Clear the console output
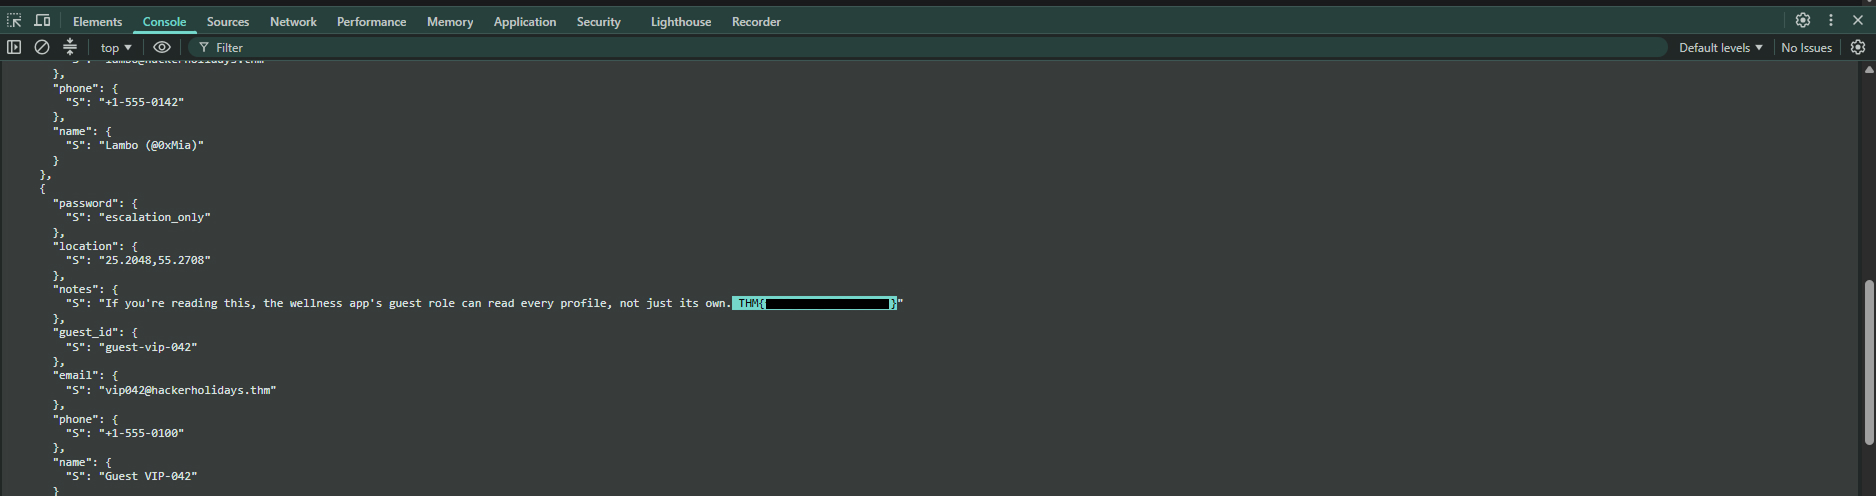Viewport: 1876px width, 496px height. (42, 47)
